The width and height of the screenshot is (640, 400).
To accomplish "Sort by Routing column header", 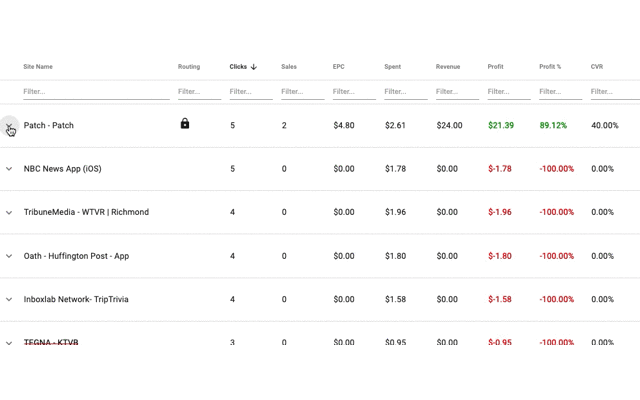I will pos(189,67).
